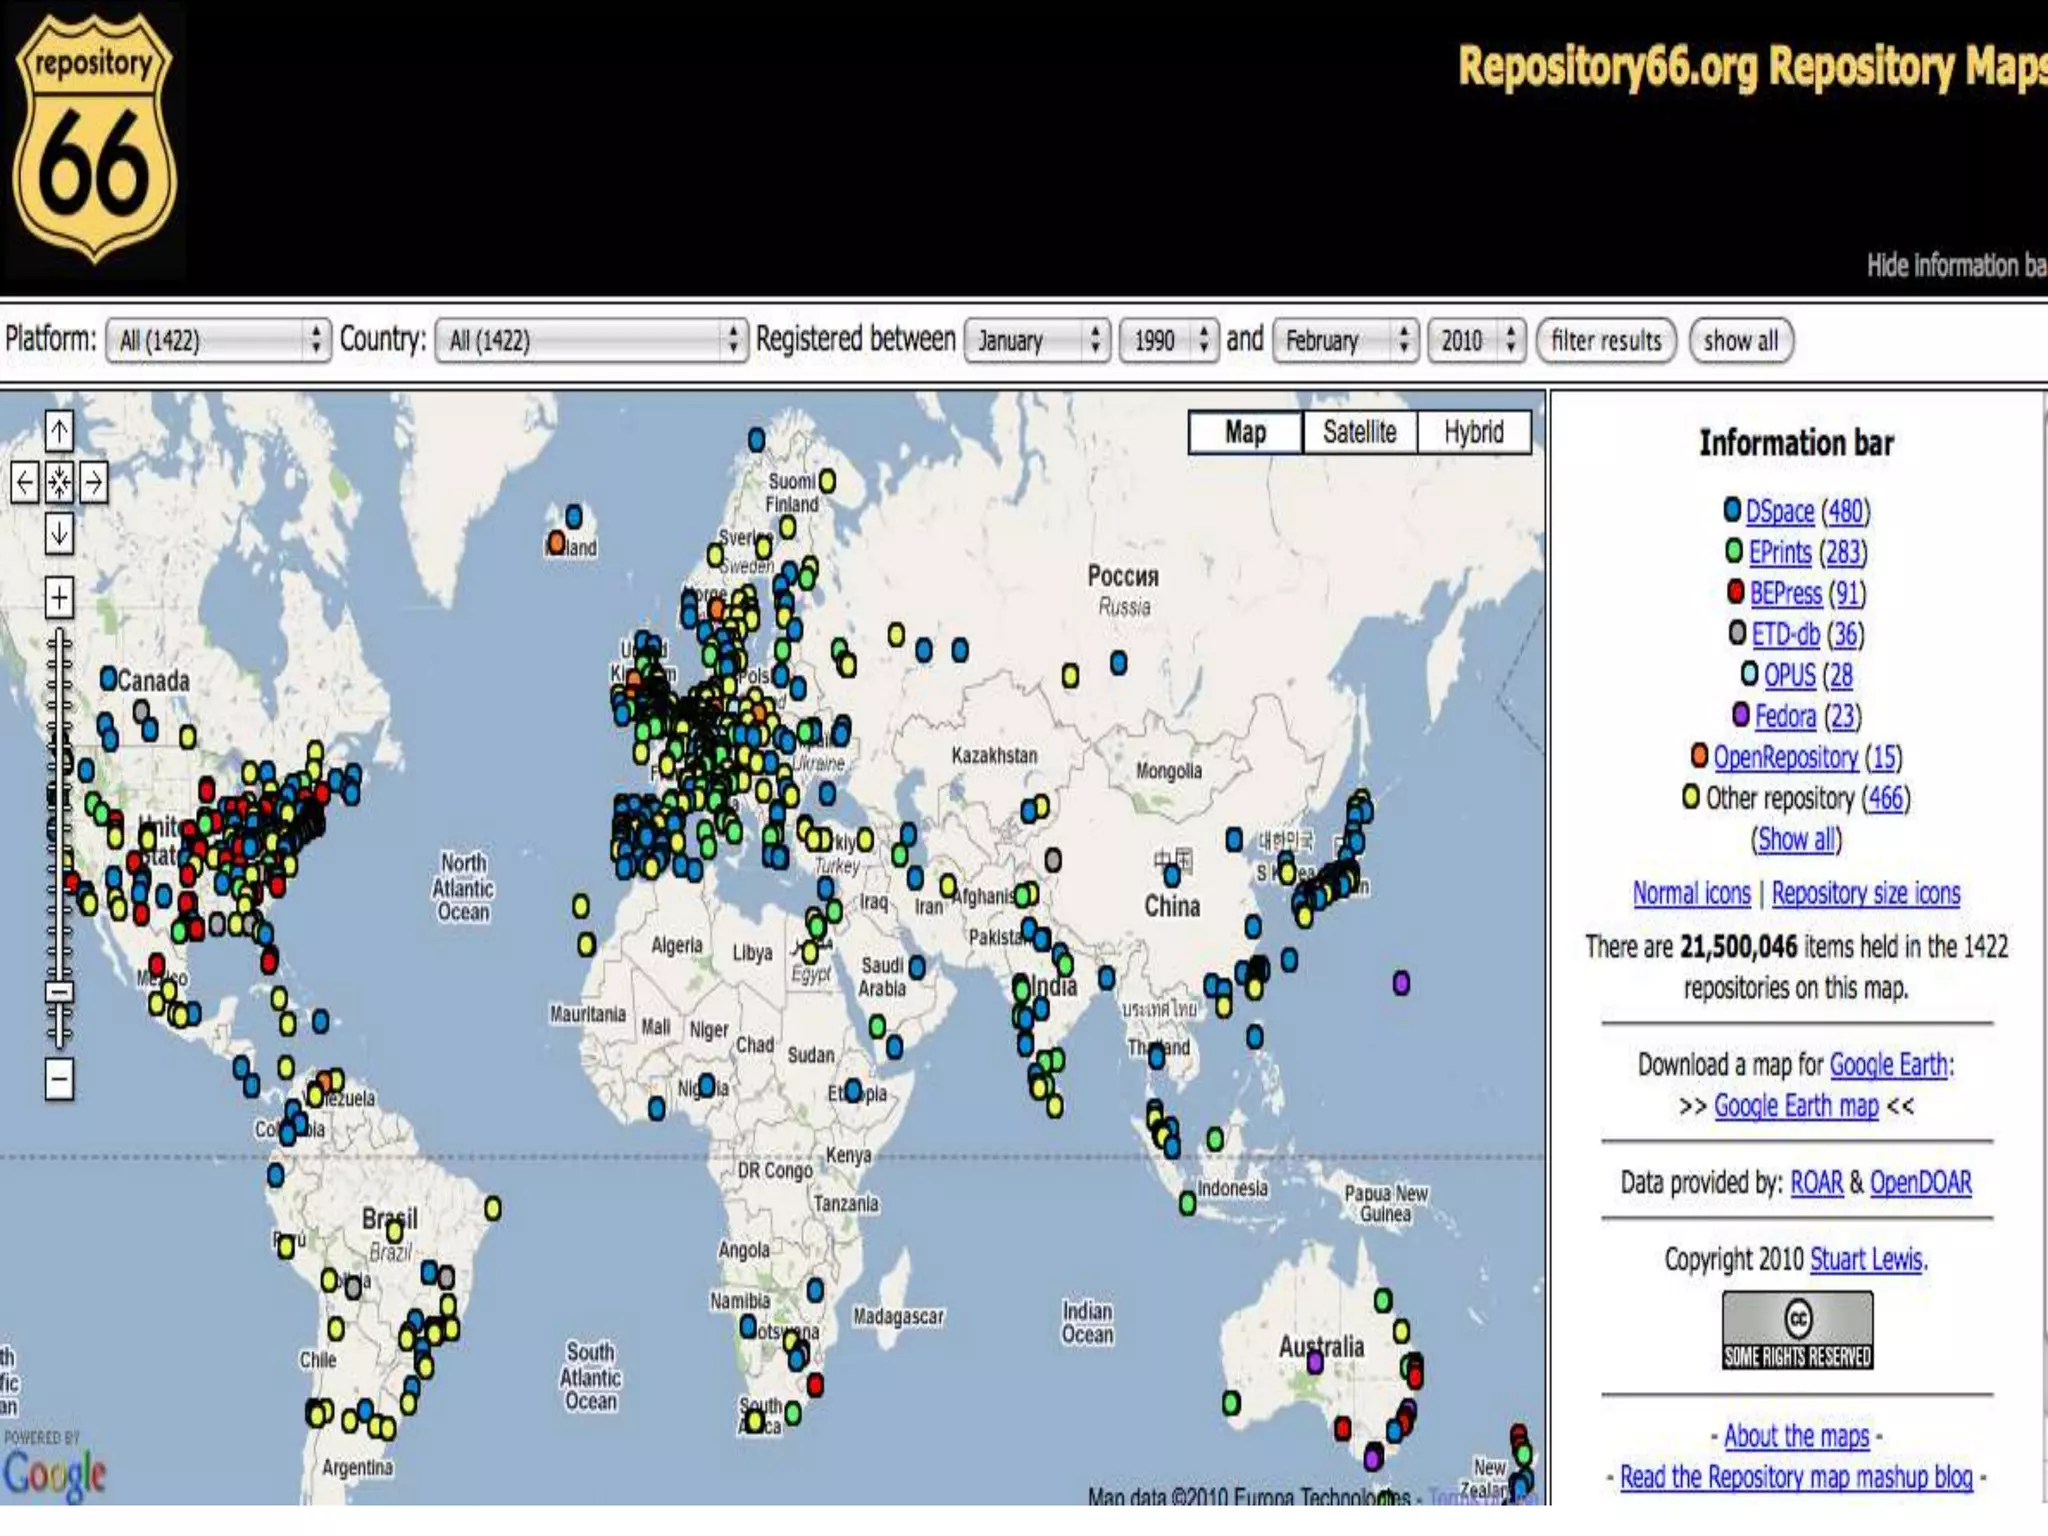Click Hide information bar link

[x=1956, y=265]
